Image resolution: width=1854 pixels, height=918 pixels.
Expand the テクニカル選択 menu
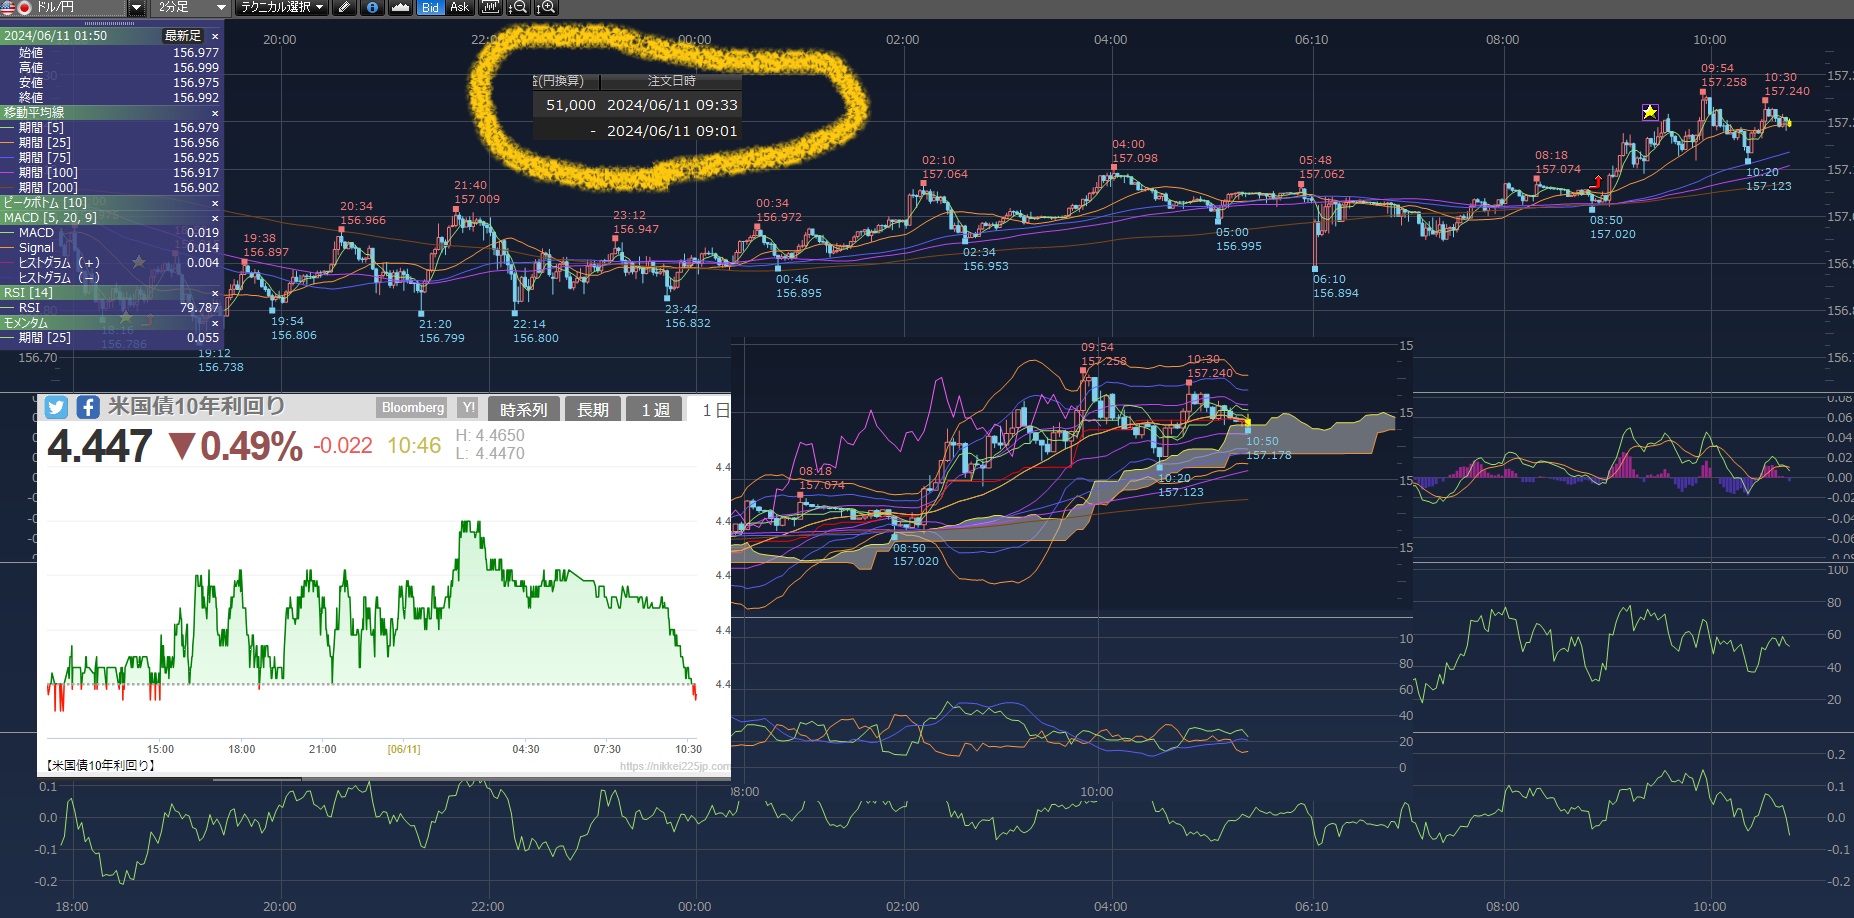point(282,7)
